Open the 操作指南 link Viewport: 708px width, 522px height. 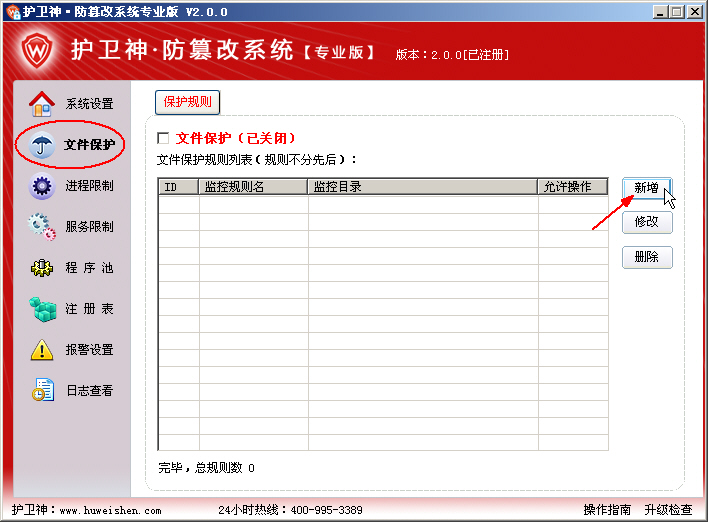click(x=607, y=510)
